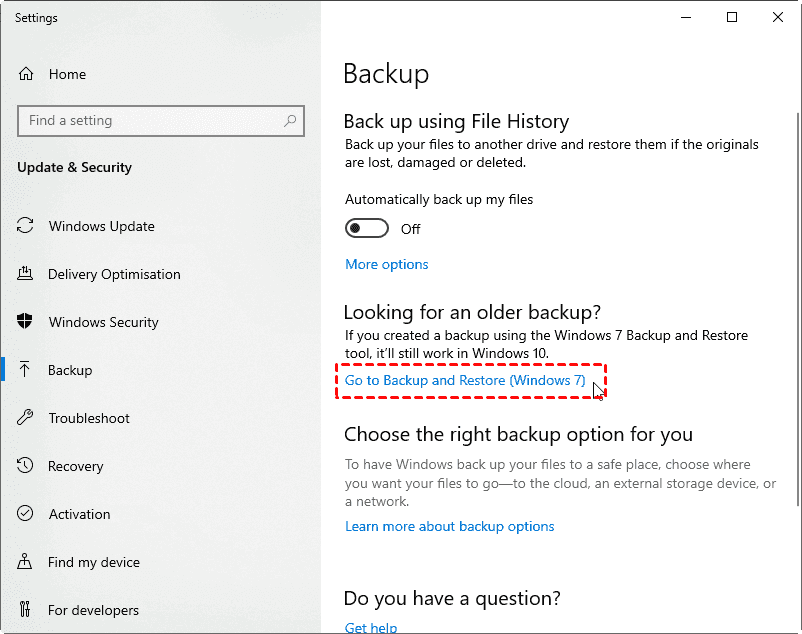Image resolution: width=802 pixels, height=634 pixels.
Task: Select Recovery from the sidebar
Action: point(78,466)
